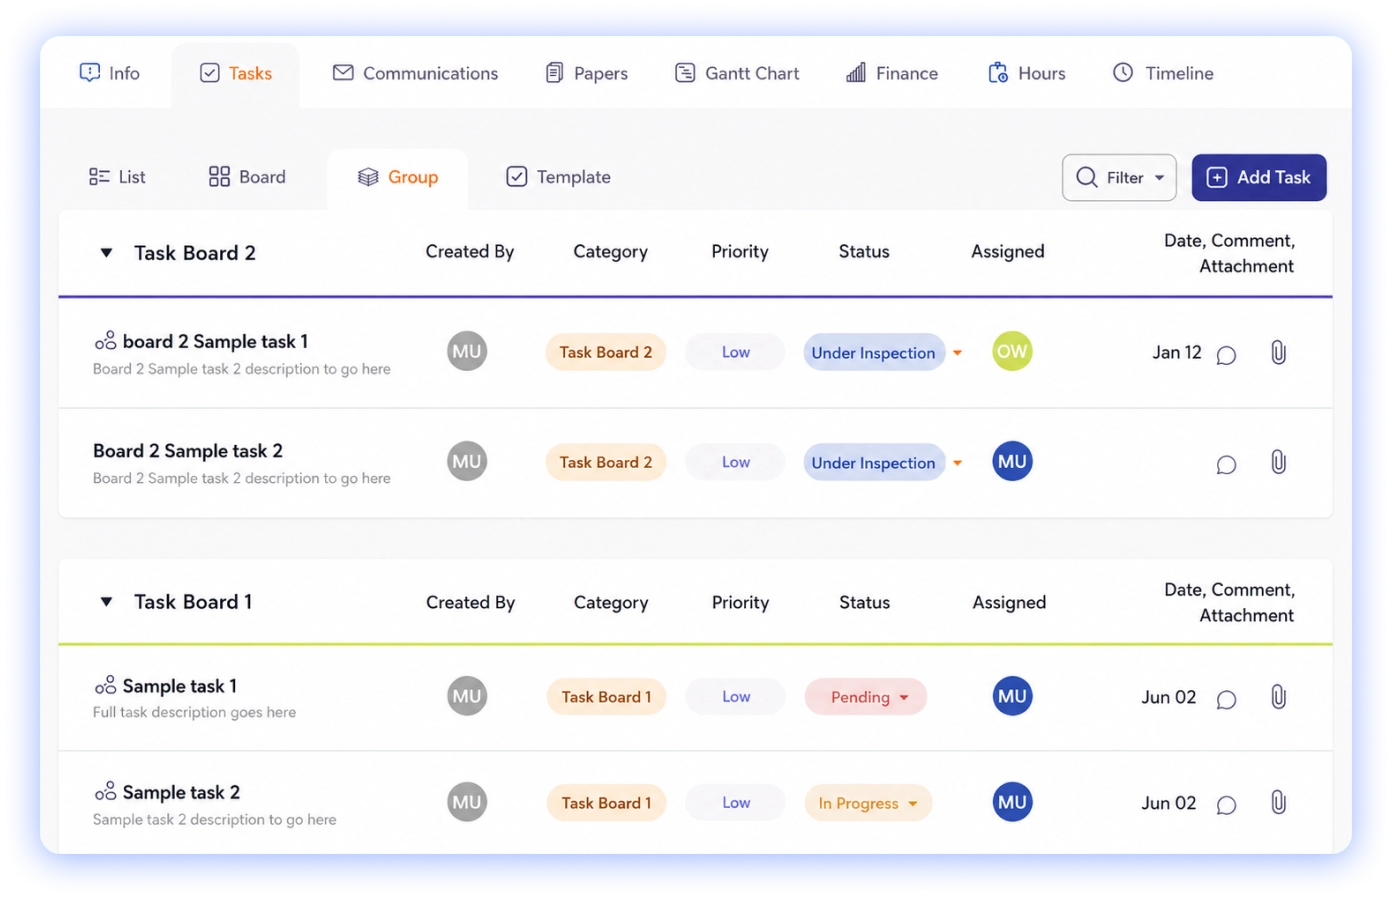Change Under Inspection status of board 2 Sample task 1
1392x898 pixels.
click(883, 352)
